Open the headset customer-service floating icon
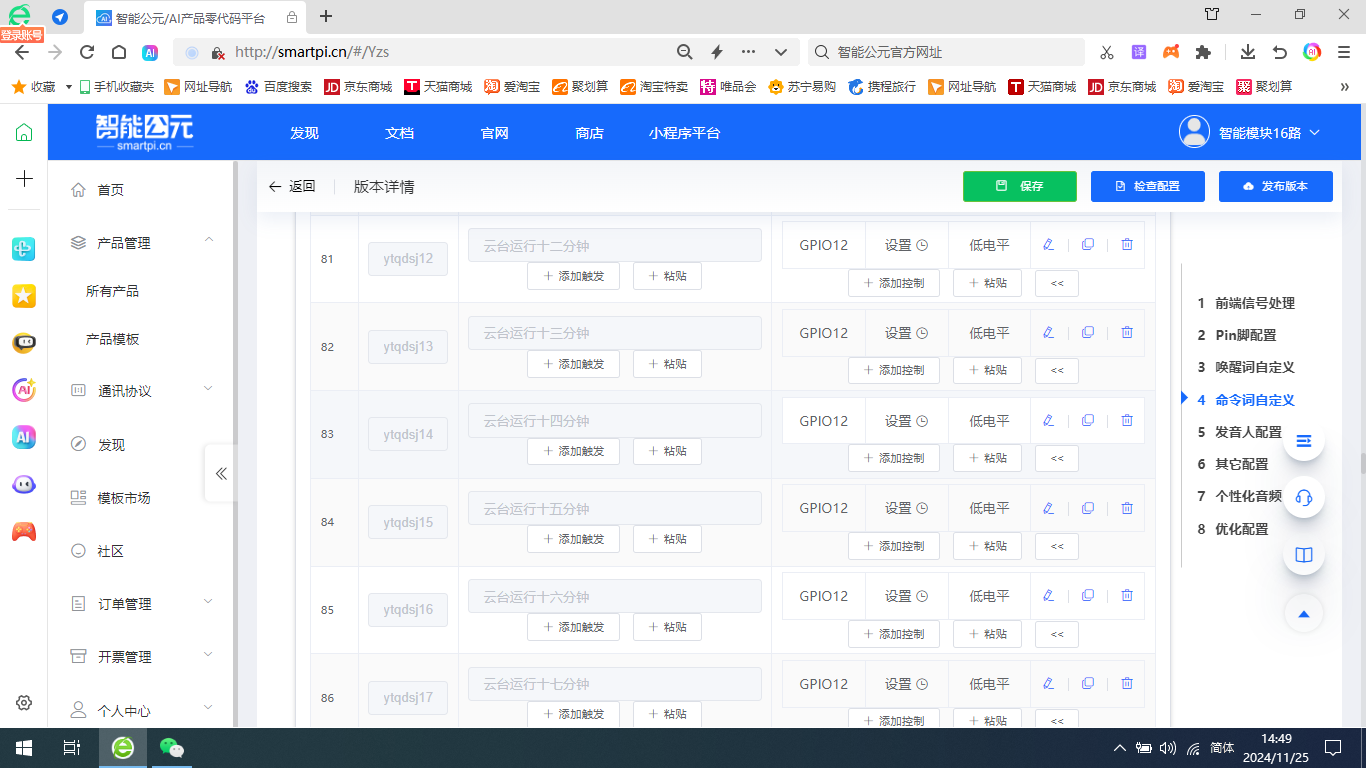 click(1303, 496)
